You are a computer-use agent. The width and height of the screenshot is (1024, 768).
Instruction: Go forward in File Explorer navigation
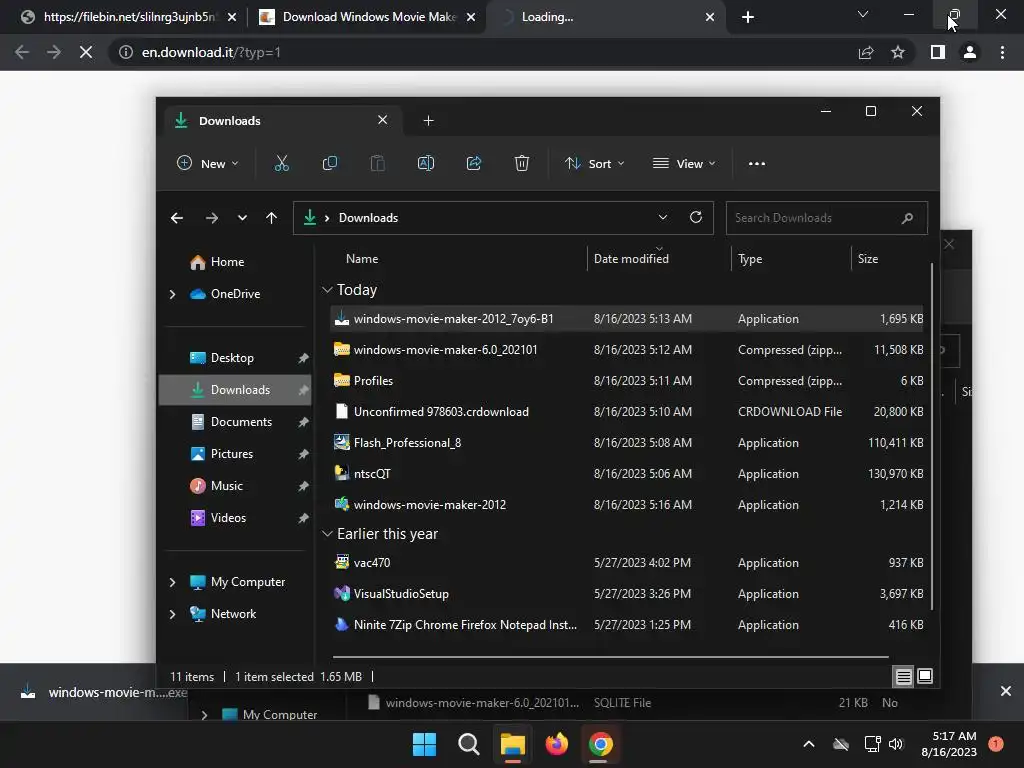coord(212,218)
